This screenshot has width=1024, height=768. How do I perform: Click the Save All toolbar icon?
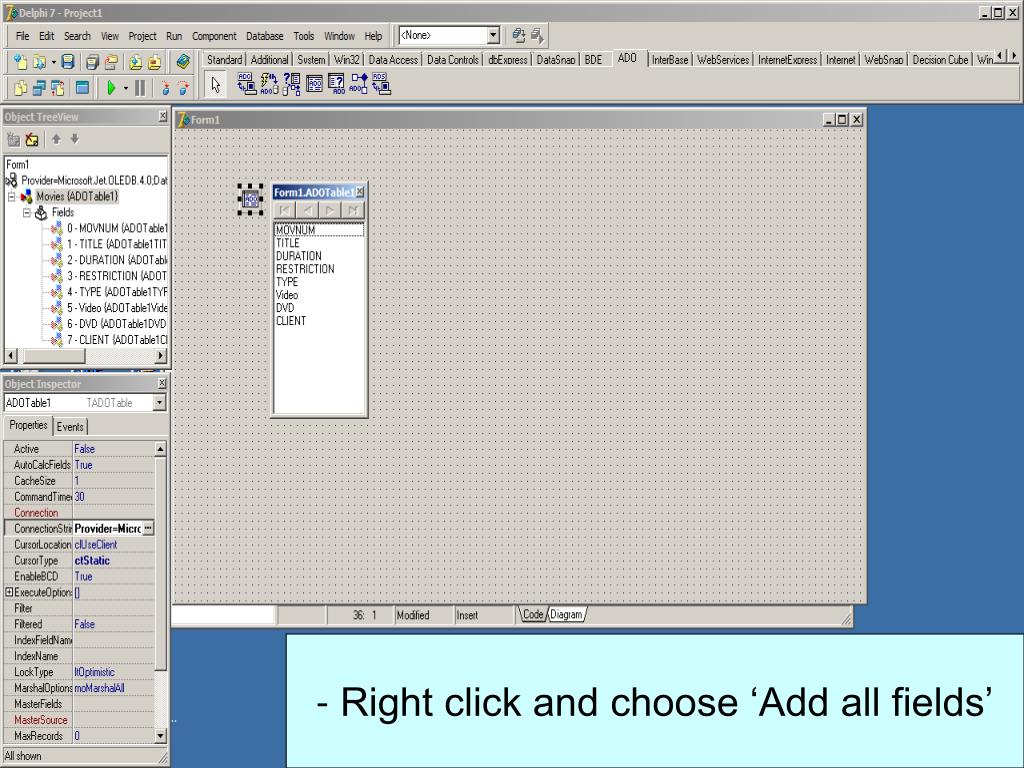92,62
